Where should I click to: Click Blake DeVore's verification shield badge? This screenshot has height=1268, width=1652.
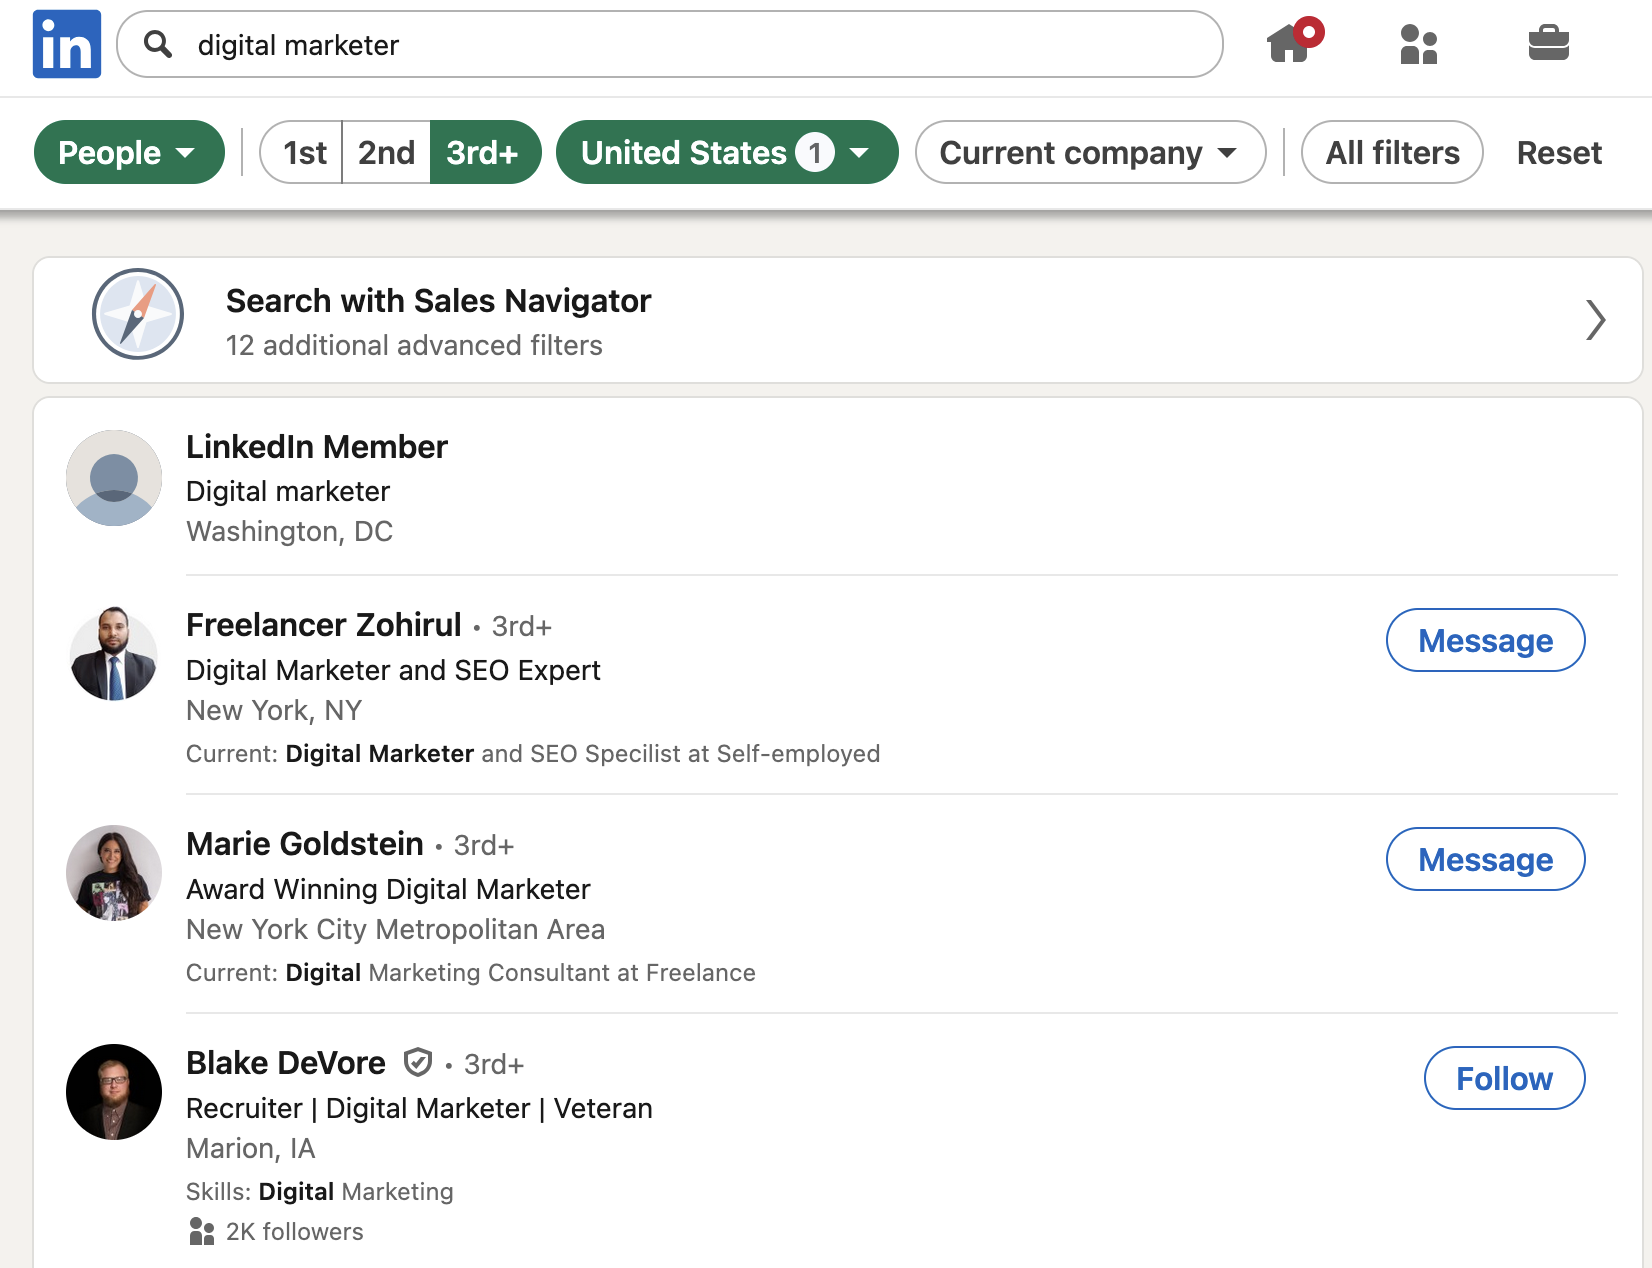(418, 1062)
